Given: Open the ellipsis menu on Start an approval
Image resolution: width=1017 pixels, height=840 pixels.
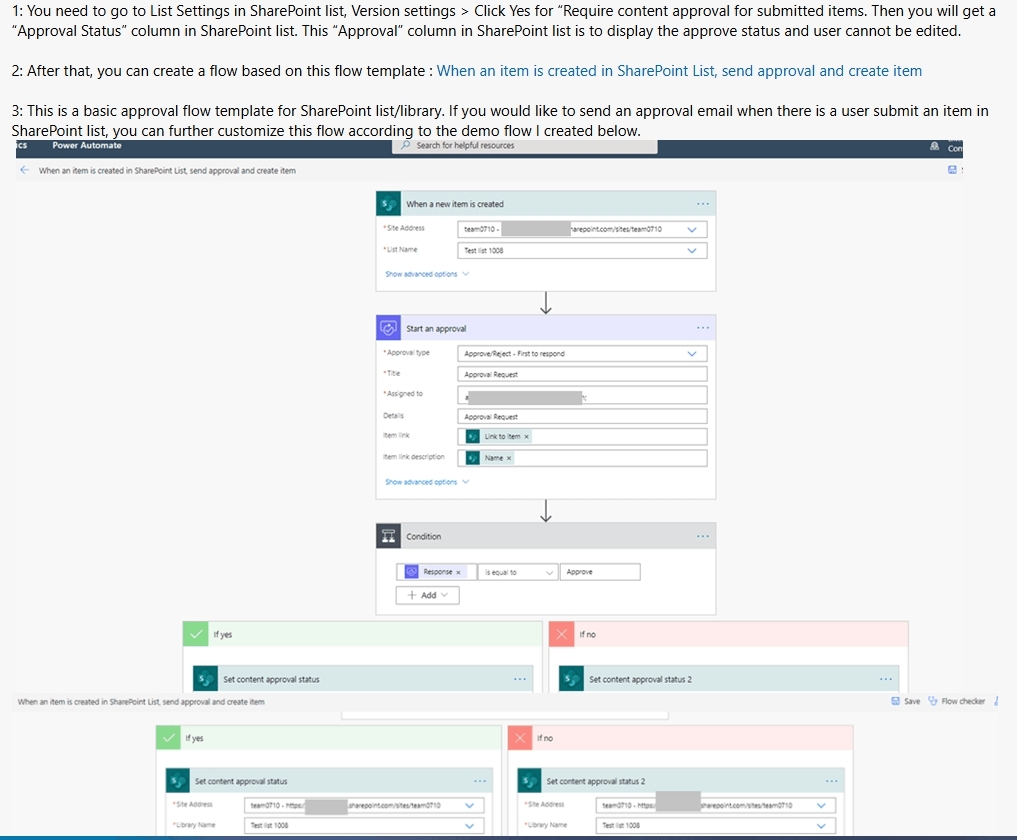Looking at the screenshot, I should pos(702,328).
